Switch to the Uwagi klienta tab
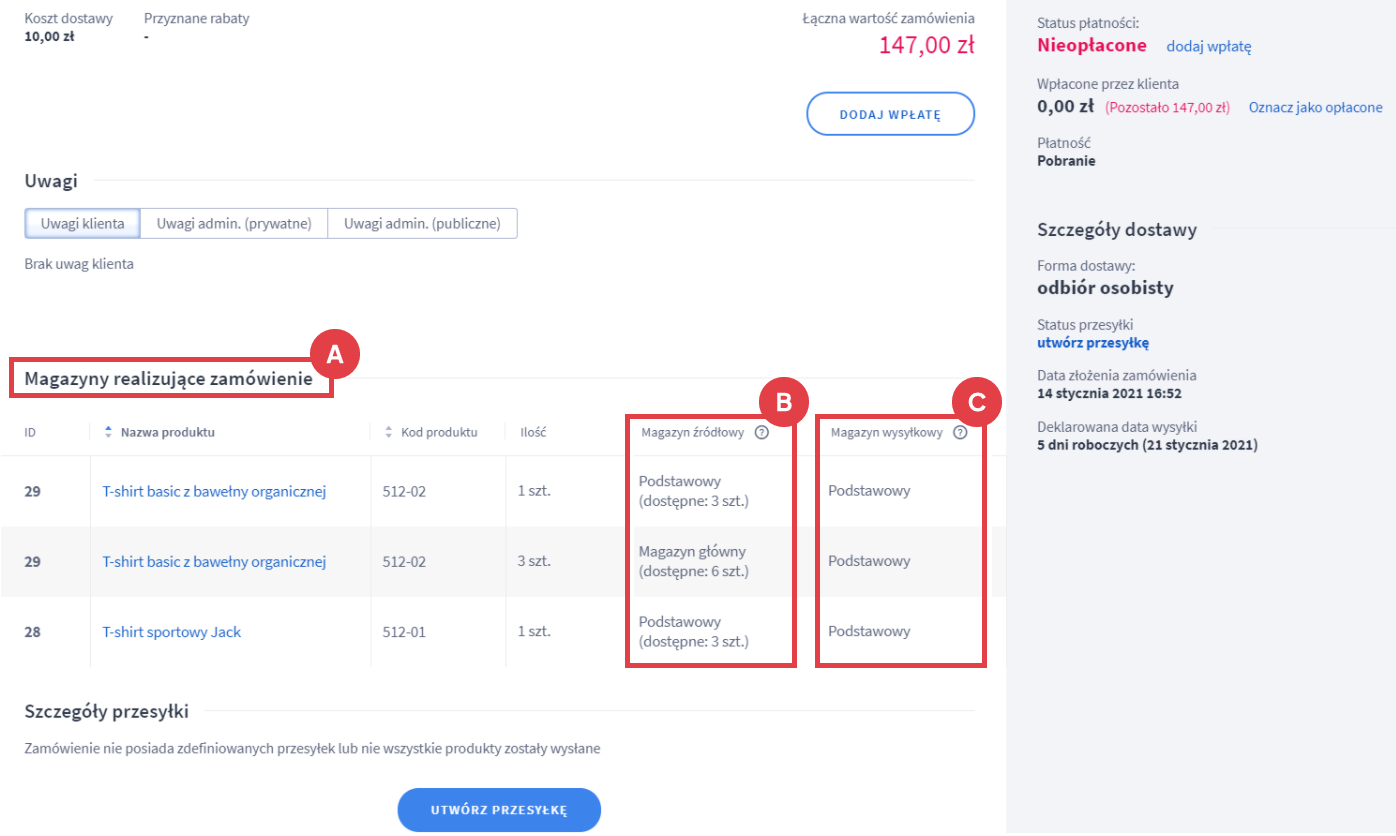This screenshot has width=1396, height=836. click(81, 223)
